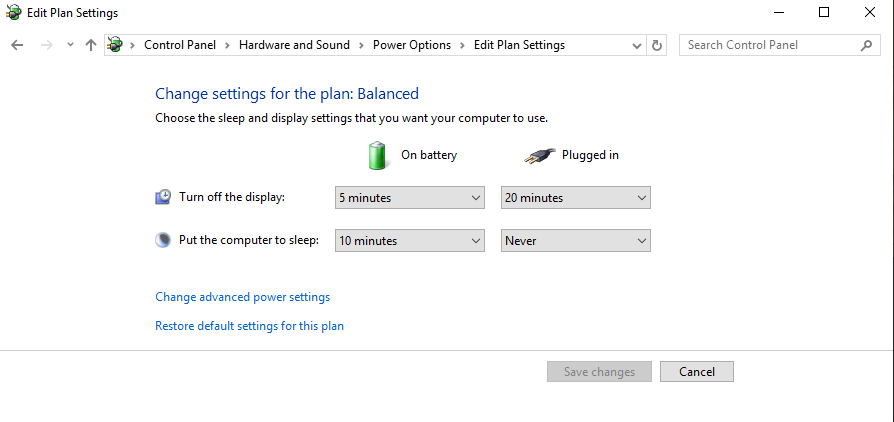Click the Plugged in column label
This screenshot has width=894, height=422.
pos(590,155)
